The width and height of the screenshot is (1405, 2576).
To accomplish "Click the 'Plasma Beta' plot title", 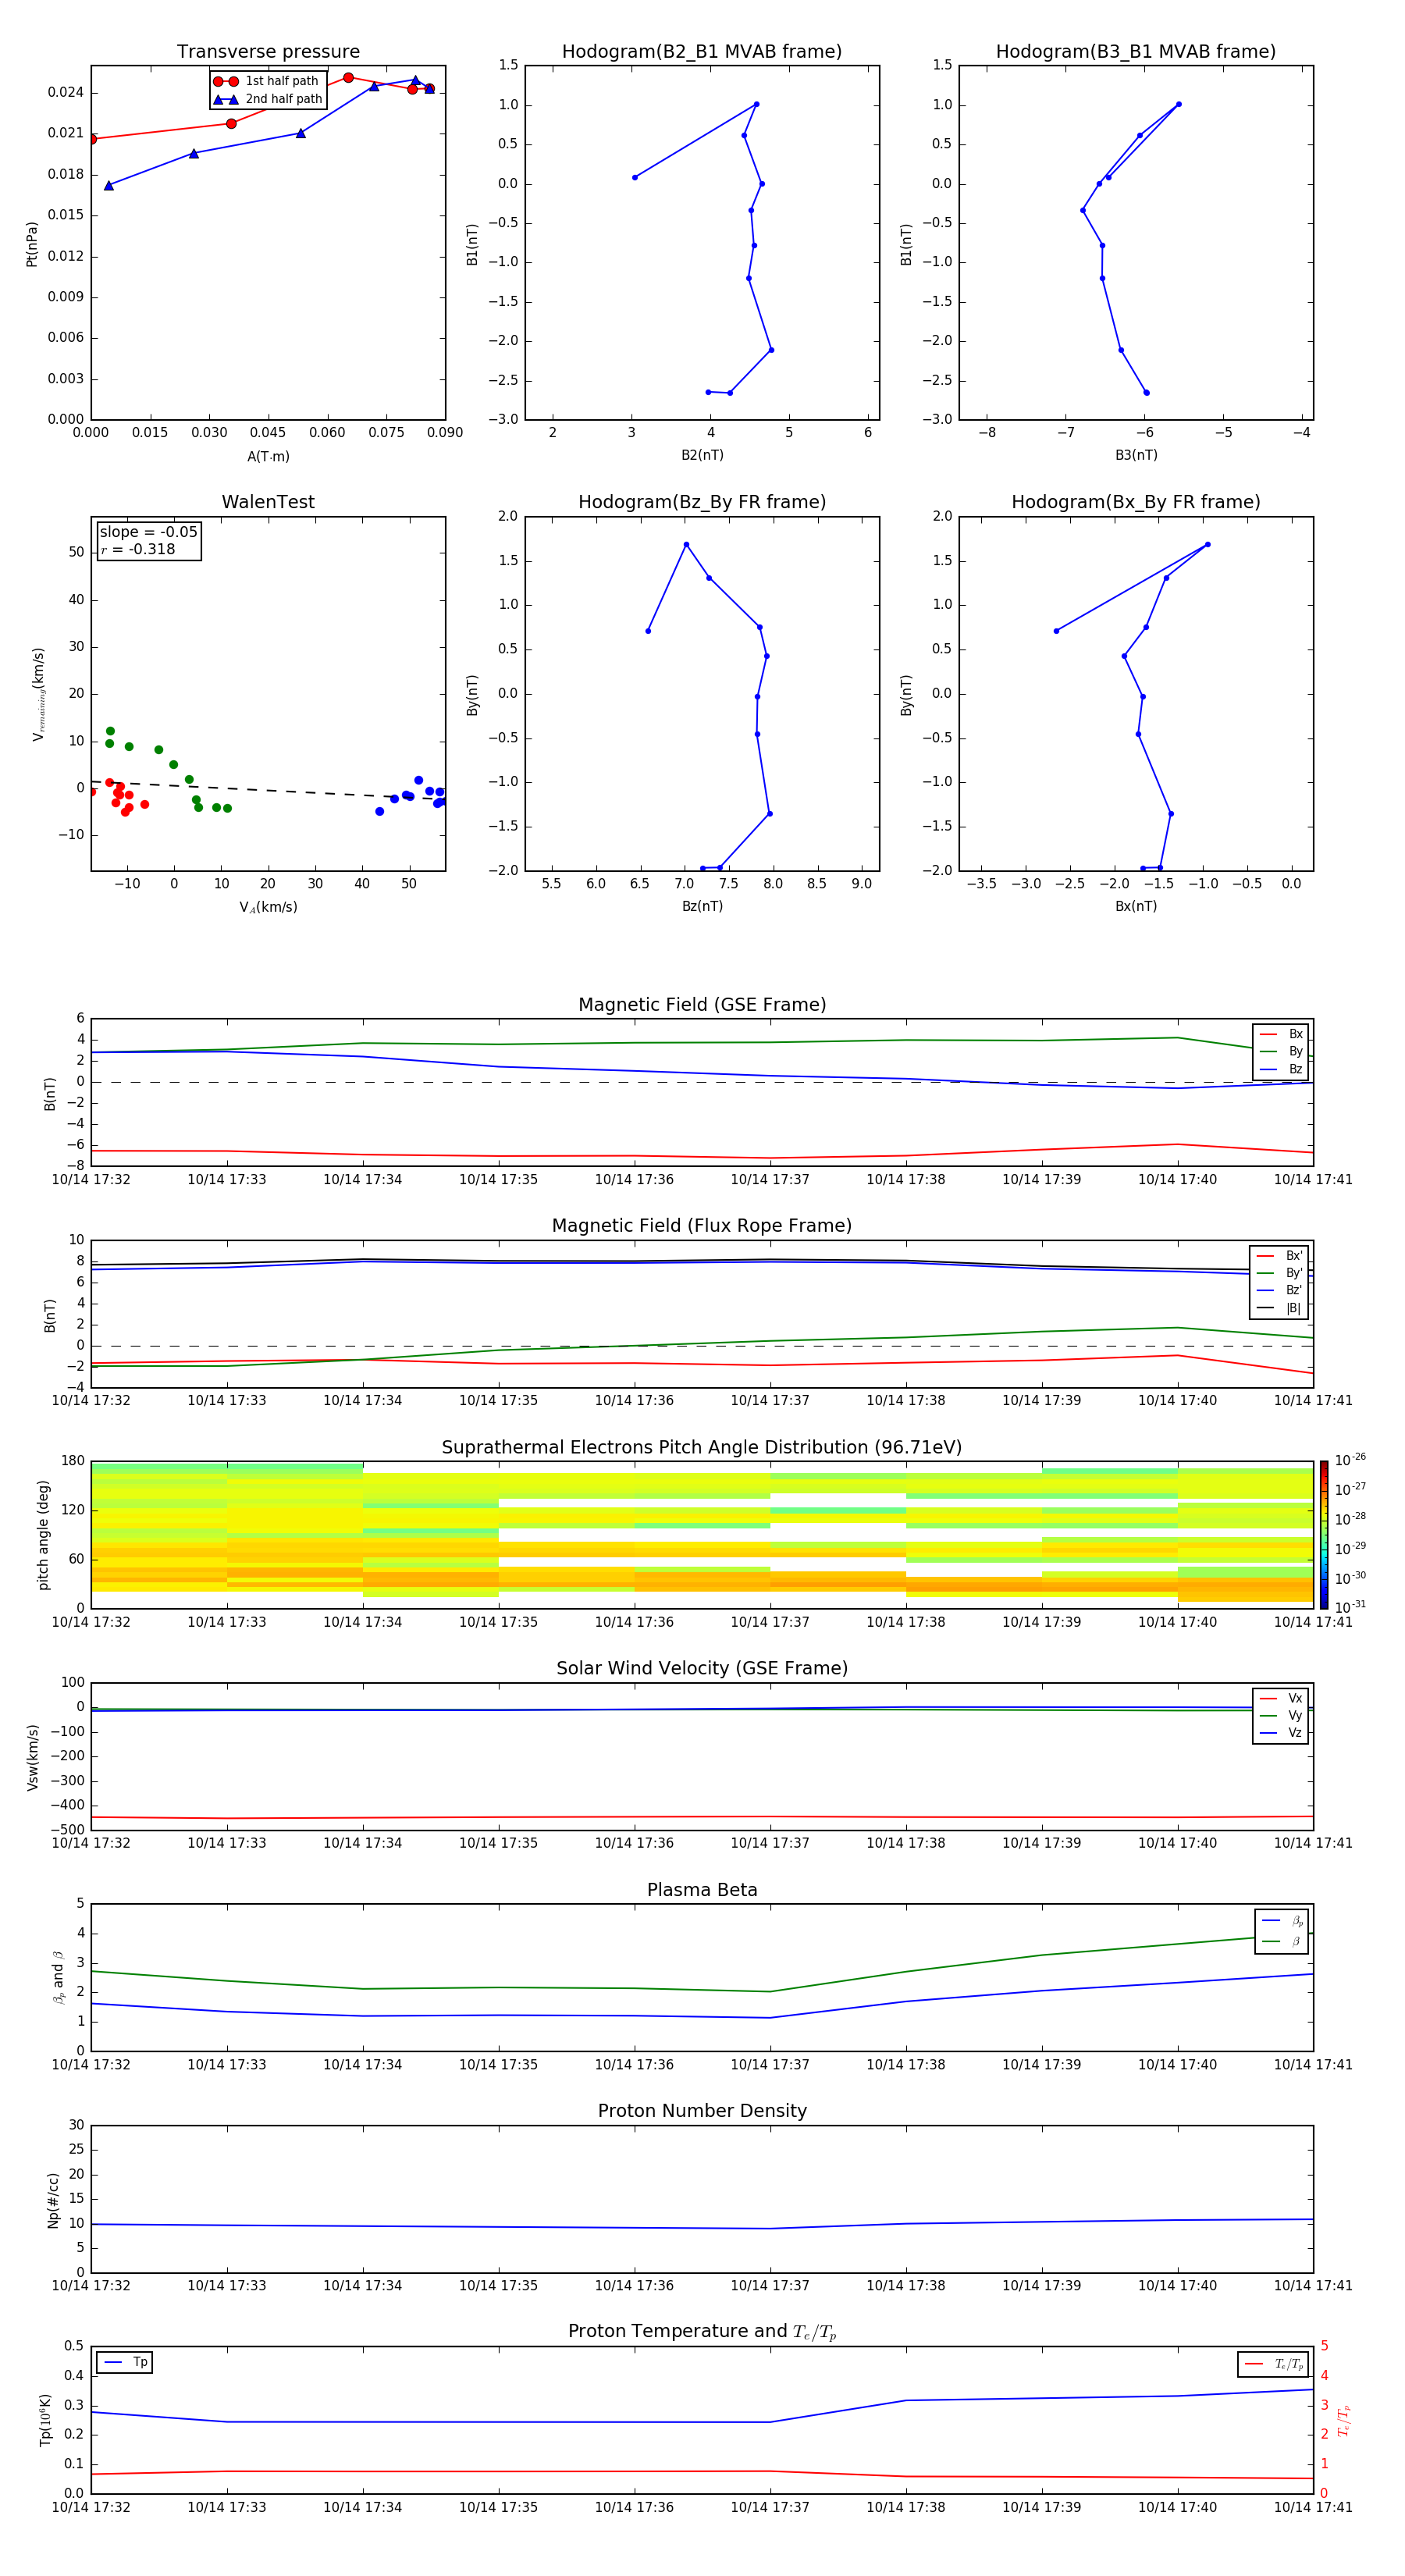I will (x=702, y=1891).
